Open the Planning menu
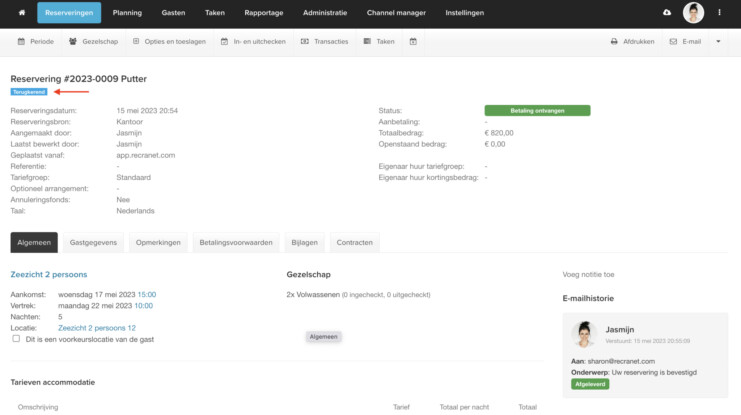This screenshot has width=741, height=415. [x=127, y=13]
